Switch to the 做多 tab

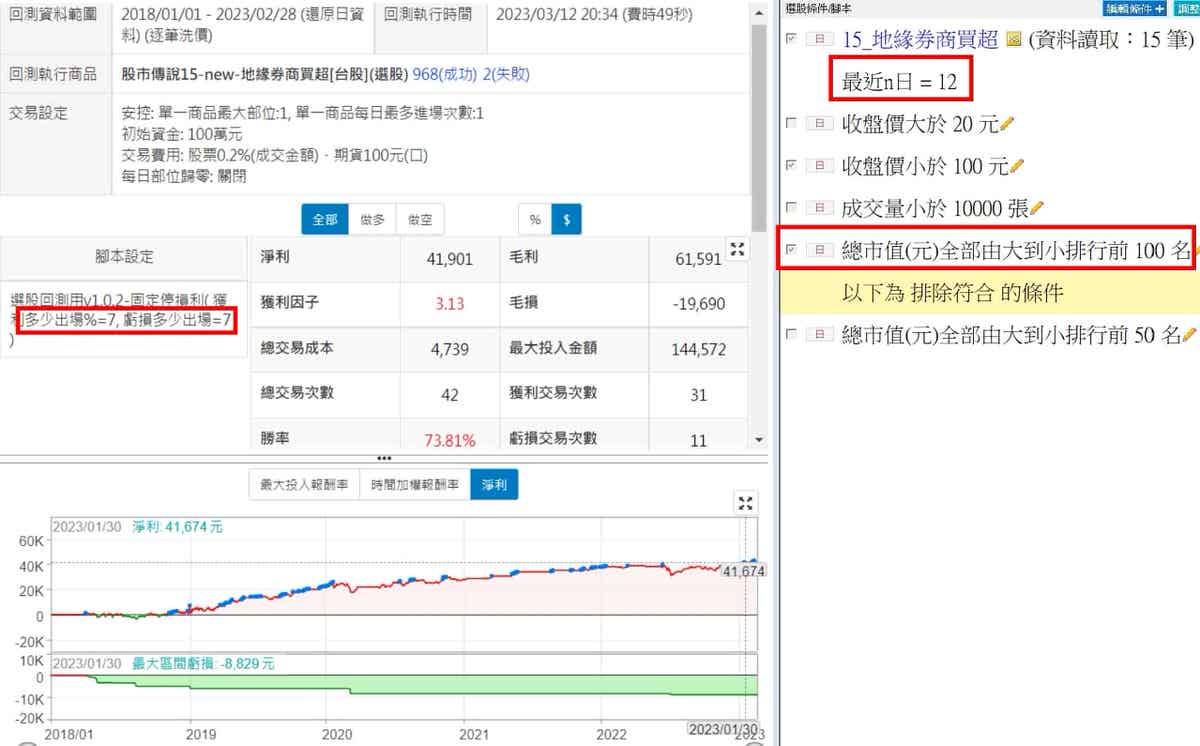click(372, 219)
